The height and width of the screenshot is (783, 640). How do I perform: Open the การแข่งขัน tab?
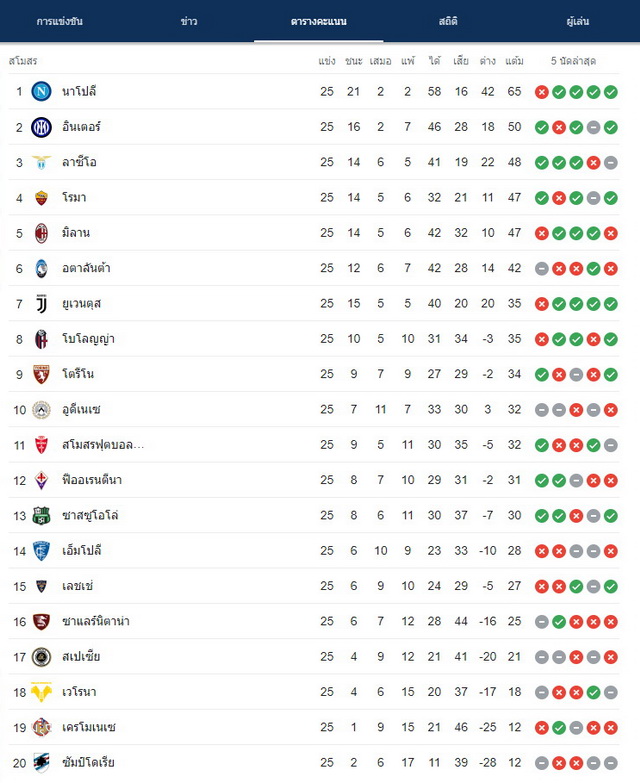(59, 21)
